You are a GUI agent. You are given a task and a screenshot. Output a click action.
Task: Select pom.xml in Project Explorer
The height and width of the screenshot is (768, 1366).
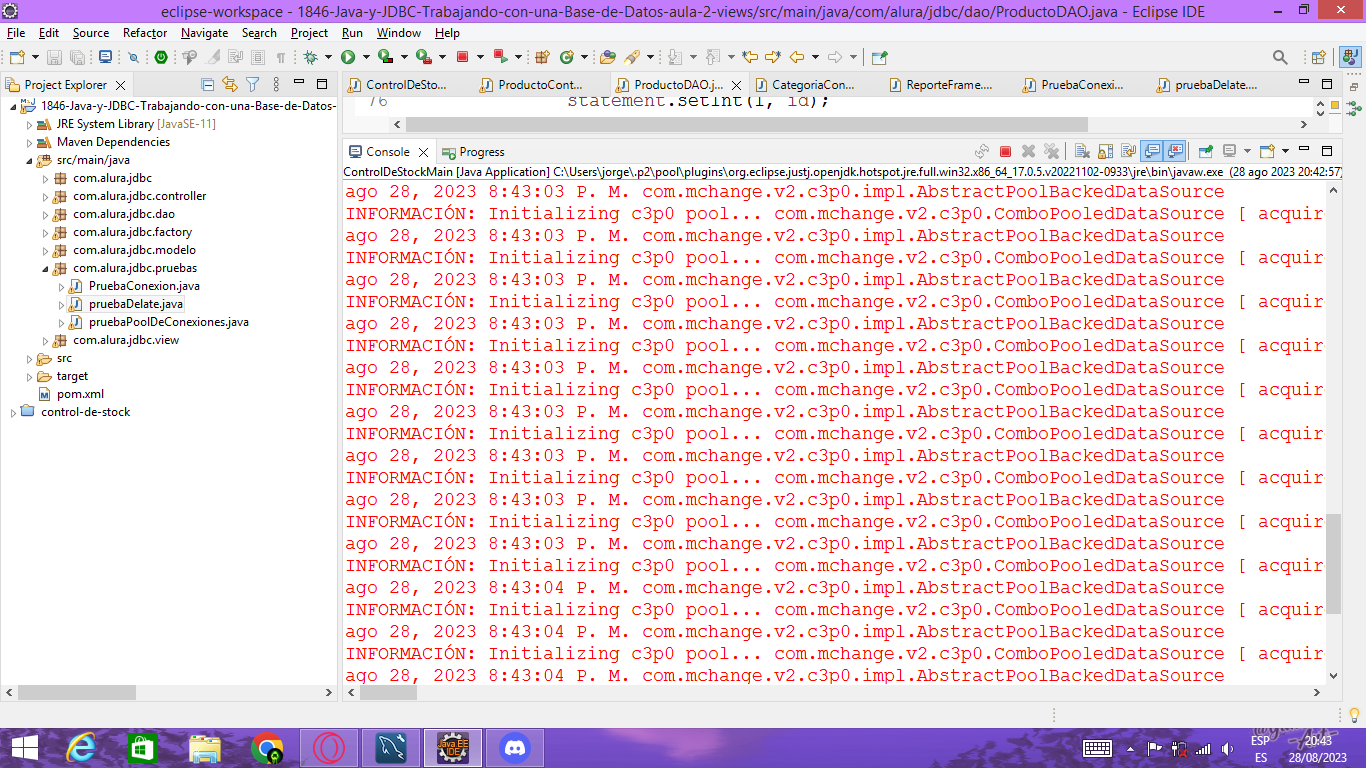tap(80, 394)
